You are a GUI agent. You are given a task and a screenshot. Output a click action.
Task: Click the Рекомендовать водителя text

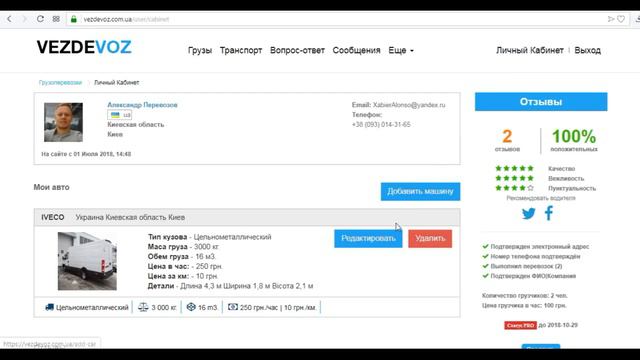[x=541, y=198]
